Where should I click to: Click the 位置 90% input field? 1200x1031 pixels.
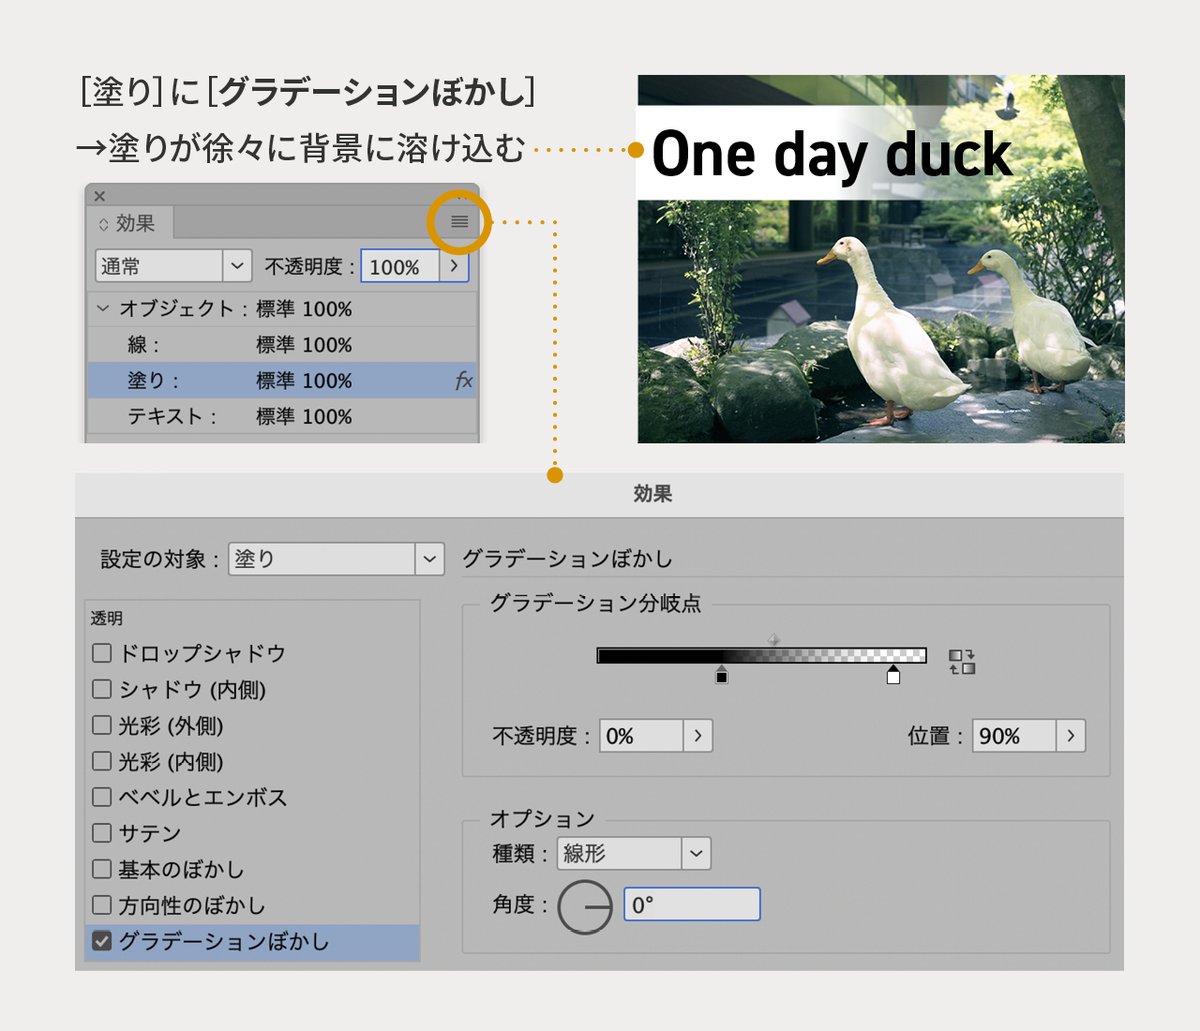click(1014, 736)
